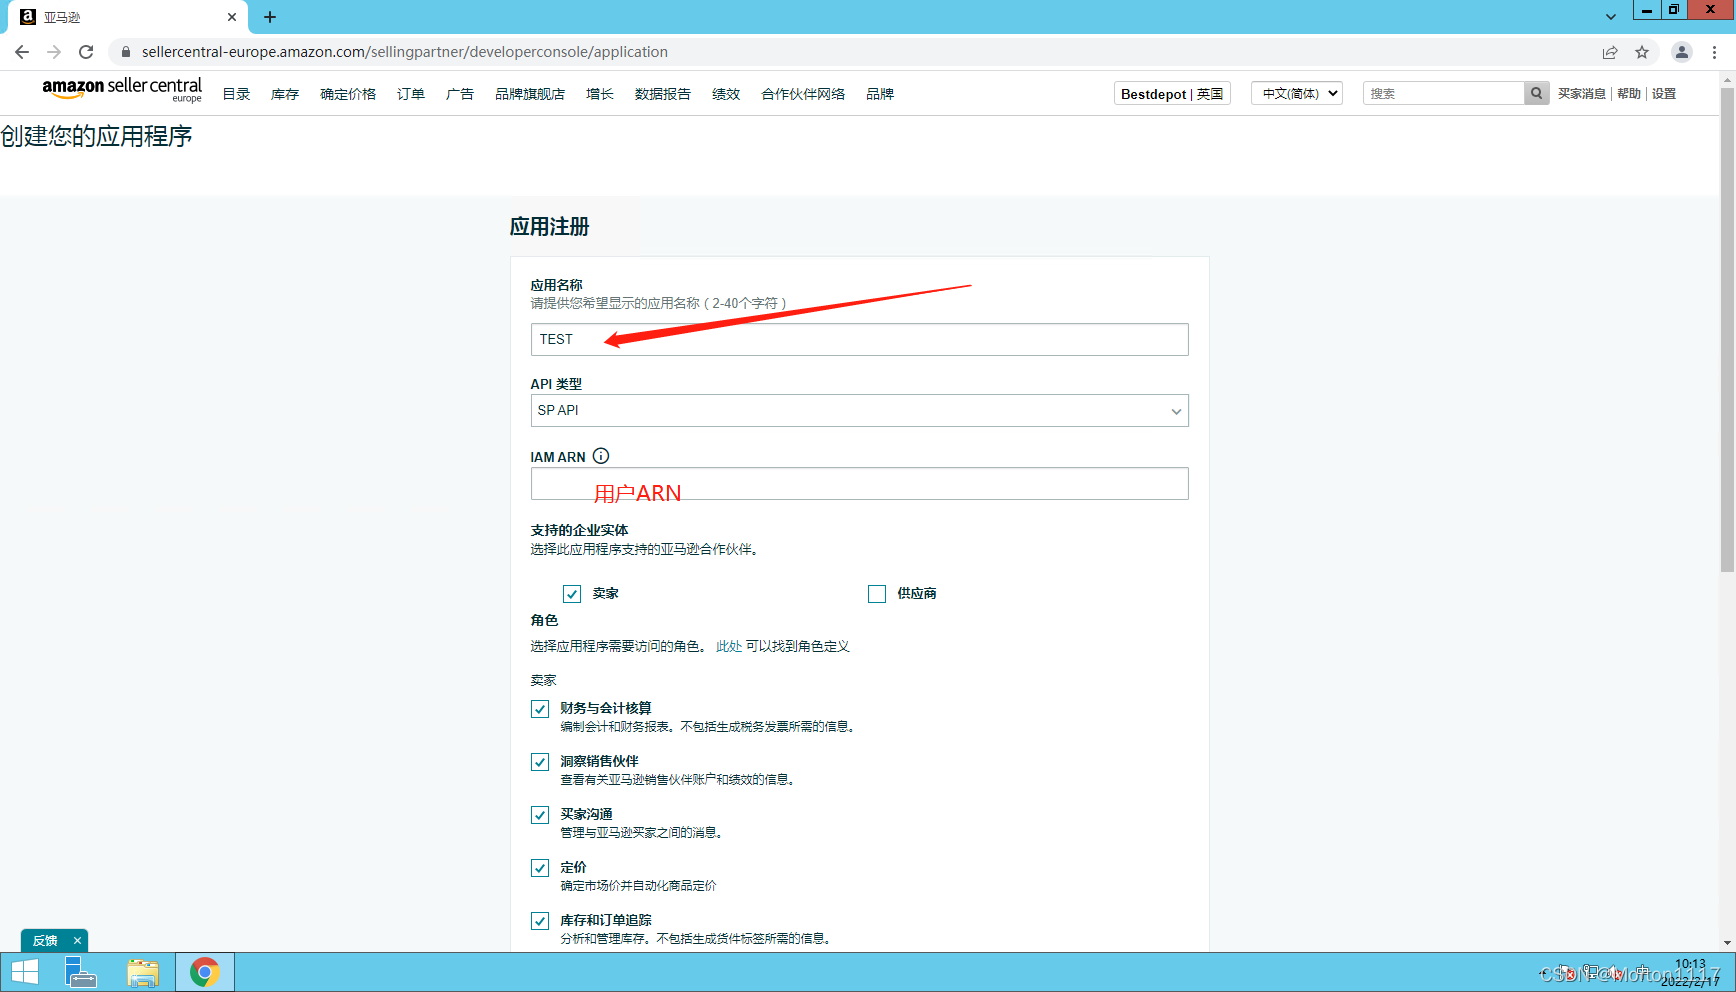Image resolution: width=1736 pixels, height=992 pixels.
Task: Open the 帮助 link
Action: tap(1629, 94)
